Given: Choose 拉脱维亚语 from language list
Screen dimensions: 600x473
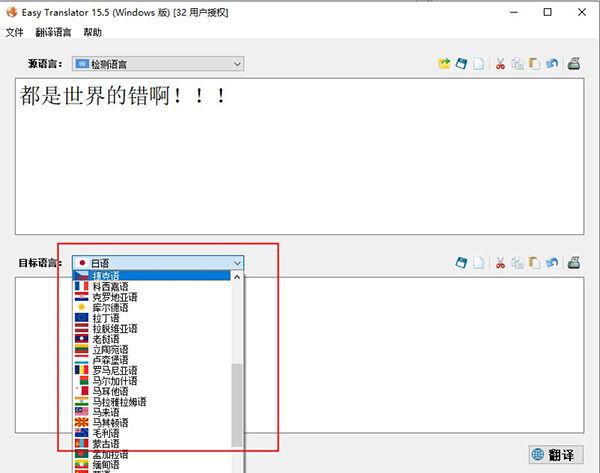Looking at the screenshot, I should tap(152, 328).
